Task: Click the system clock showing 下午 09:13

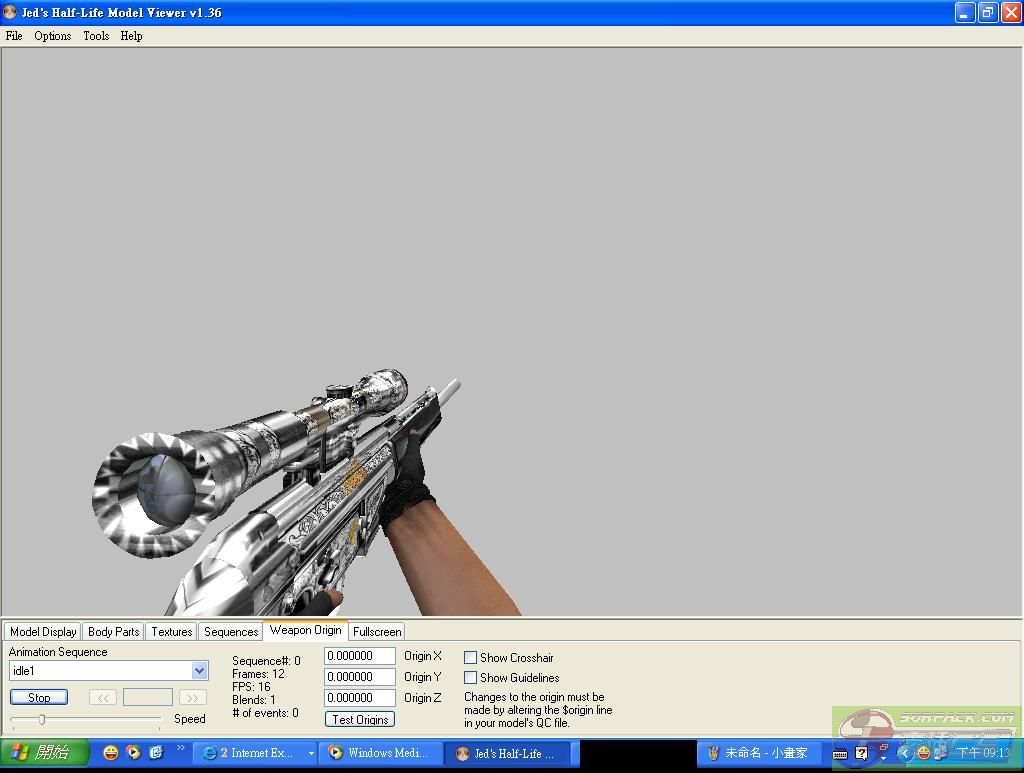Action: [984, 753]
